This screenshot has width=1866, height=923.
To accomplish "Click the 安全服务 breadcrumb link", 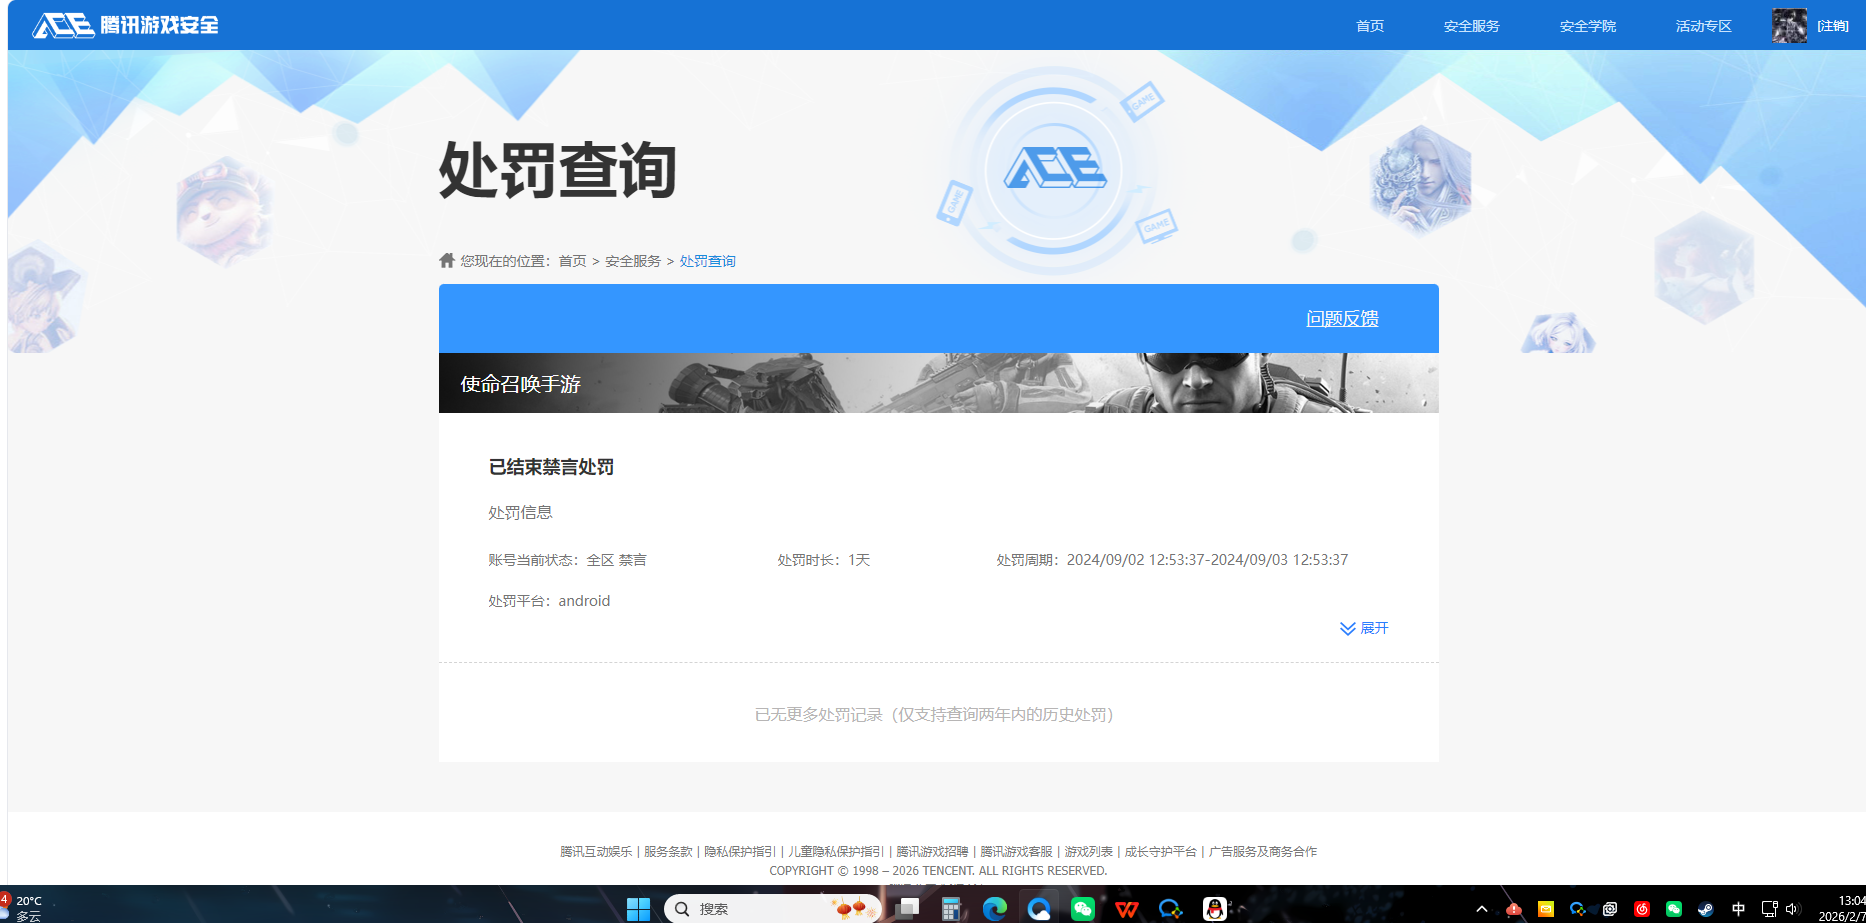I will pyautogui.click(x=632, y=261).
